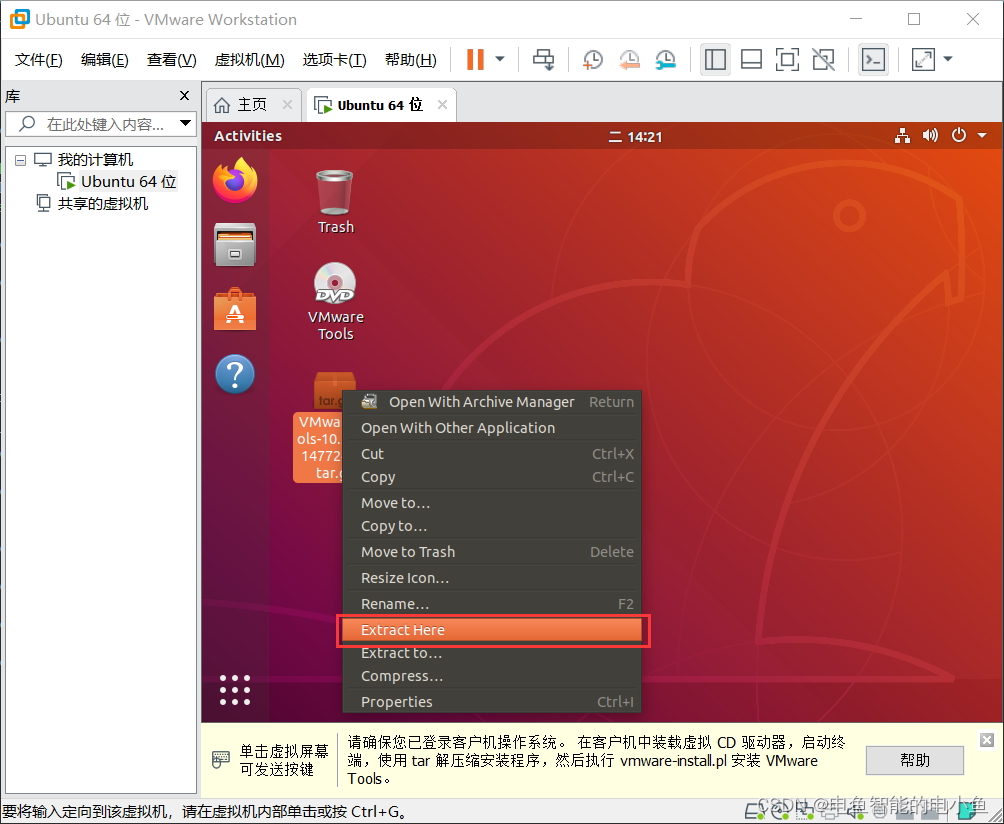This screenshot has height=824, width=1004.
Task: Click the Send Ctrl+Alt+Del toolbar icon
Action: pyautogui.click(x=544, y=60)
